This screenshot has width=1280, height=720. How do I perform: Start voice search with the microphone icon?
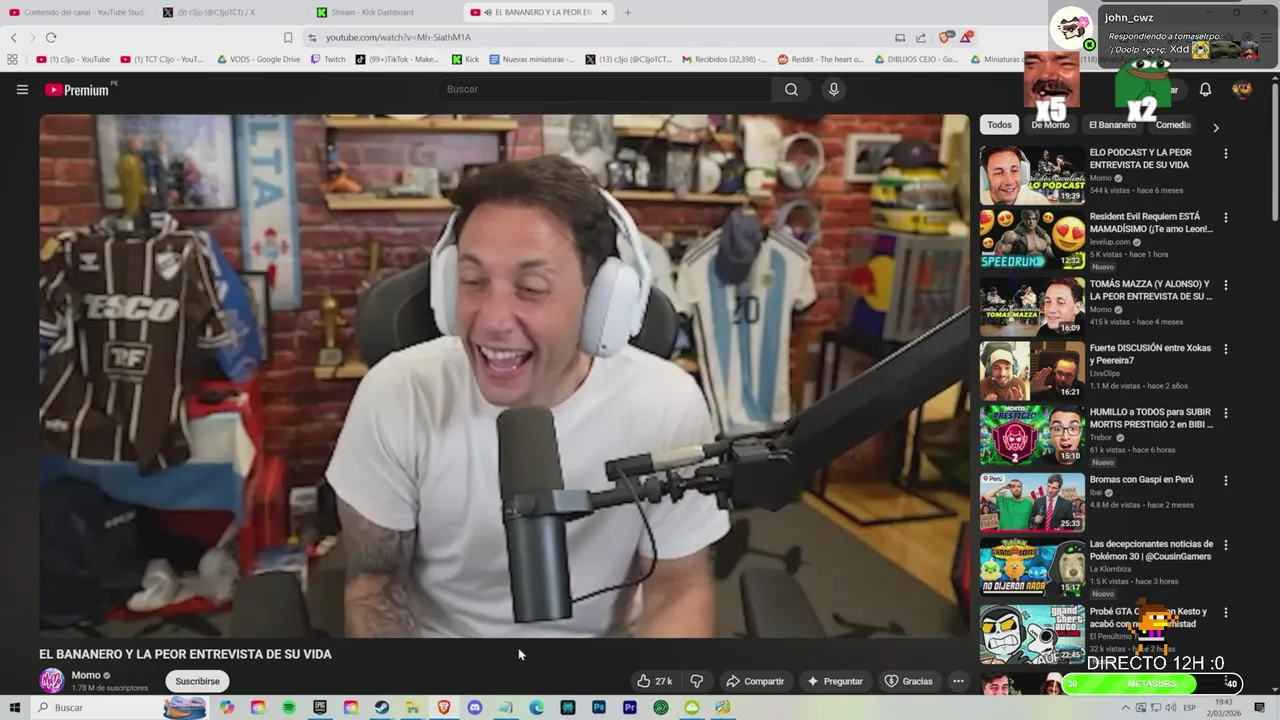click(834, 89)
